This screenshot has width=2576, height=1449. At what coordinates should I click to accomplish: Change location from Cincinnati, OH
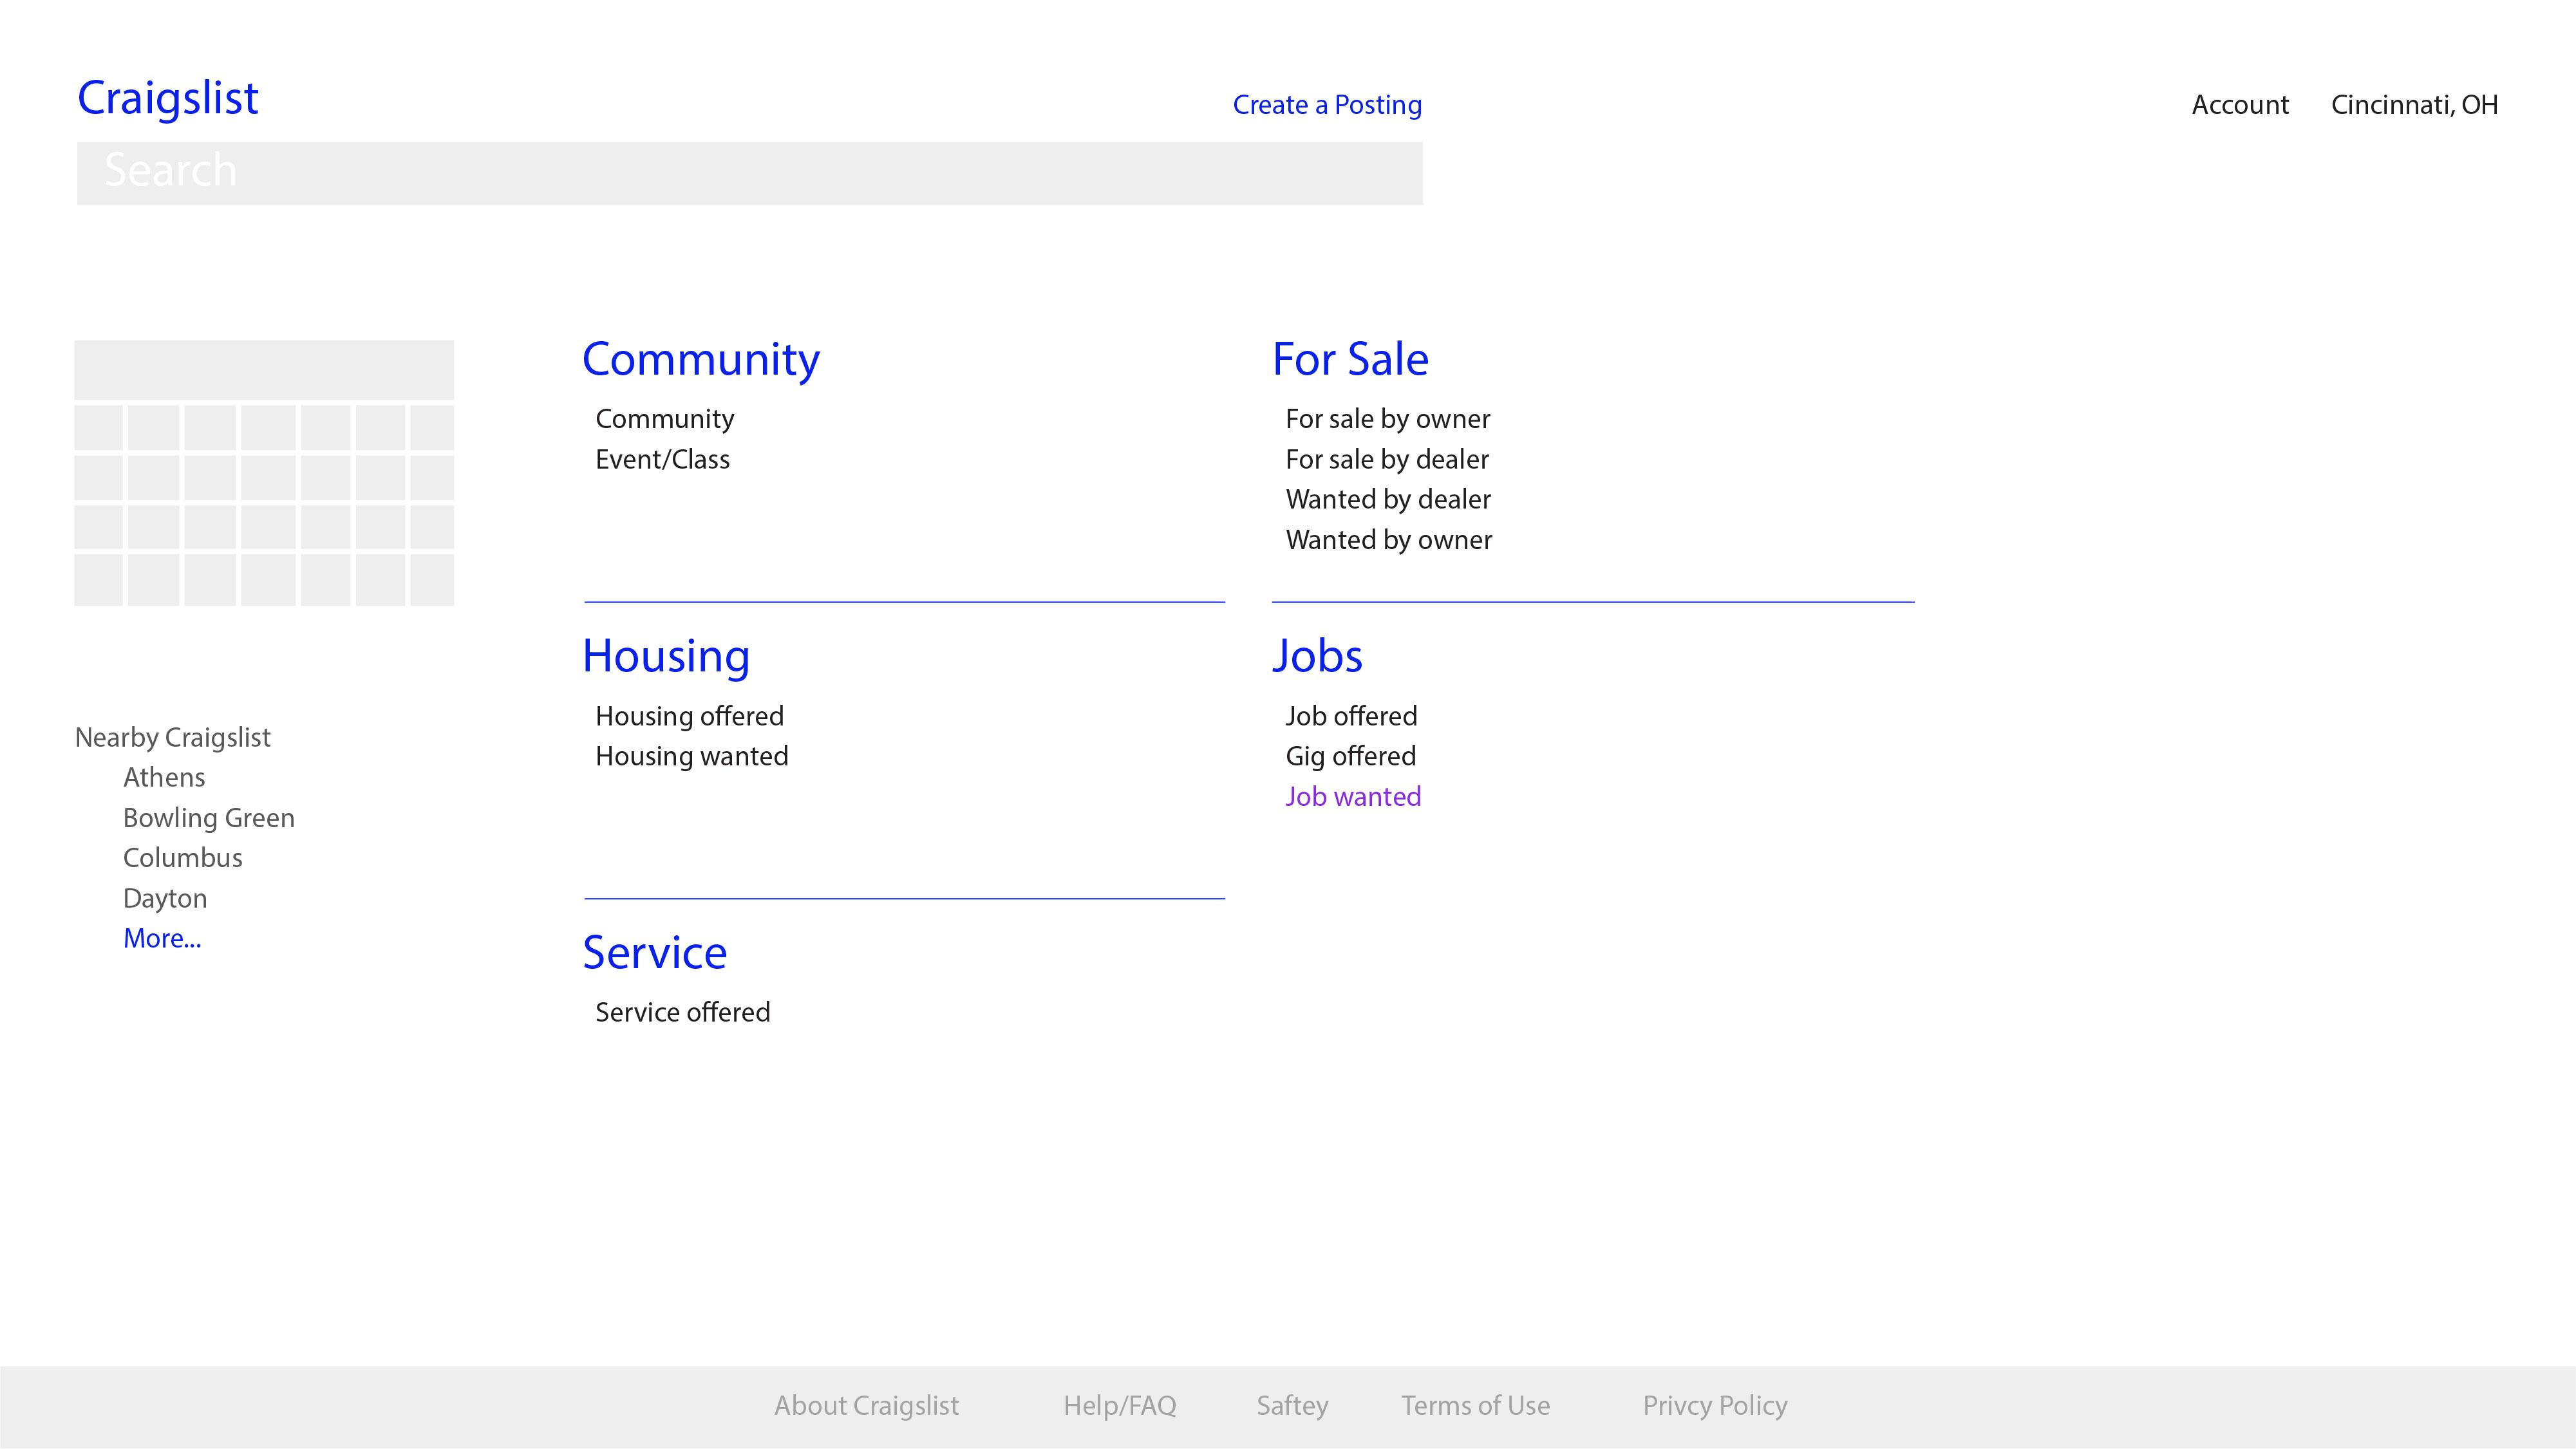(x=2413, y=105)
